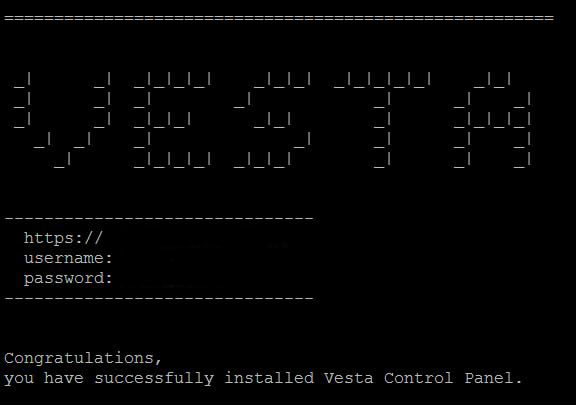The width and height of the screenshot is (576, 405).
Task: Click the word installed
Action: (269, 378)
